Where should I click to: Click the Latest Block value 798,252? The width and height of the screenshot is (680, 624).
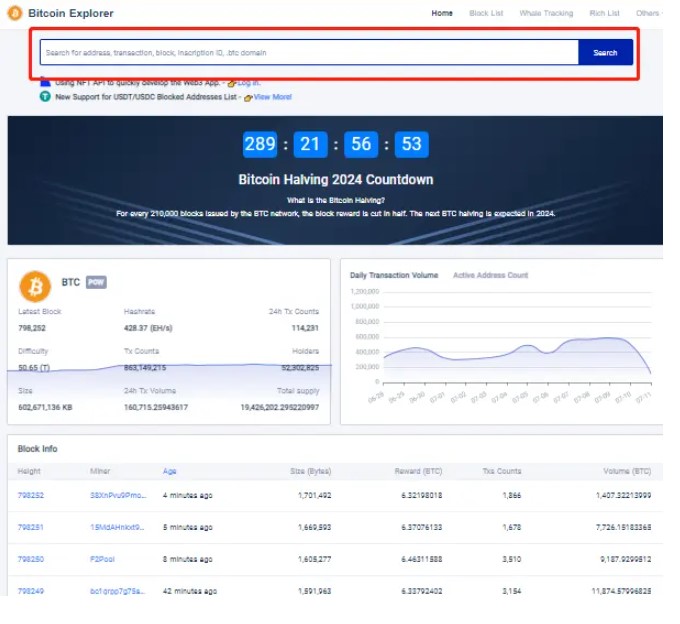(32, 328)
